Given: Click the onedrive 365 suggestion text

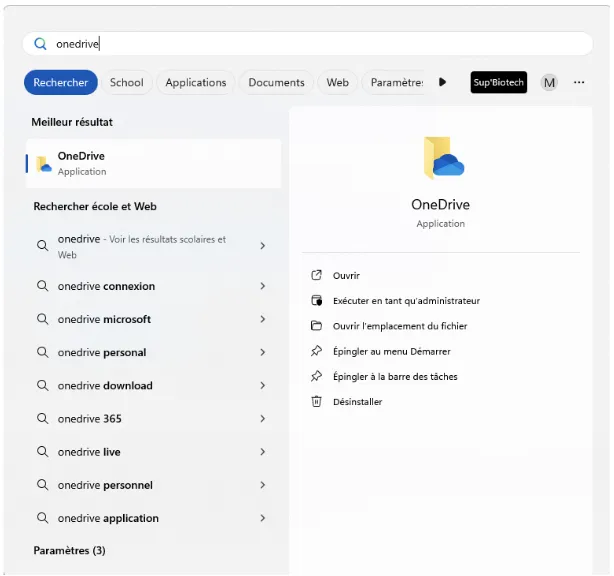Looking at the screenshot, I should (90, 419).
